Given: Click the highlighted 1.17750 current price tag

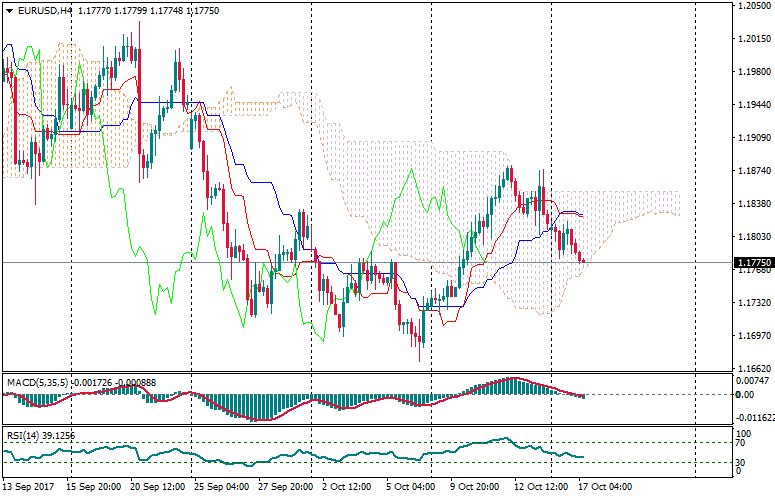Looking at the screenshot, I should (752, 262).
